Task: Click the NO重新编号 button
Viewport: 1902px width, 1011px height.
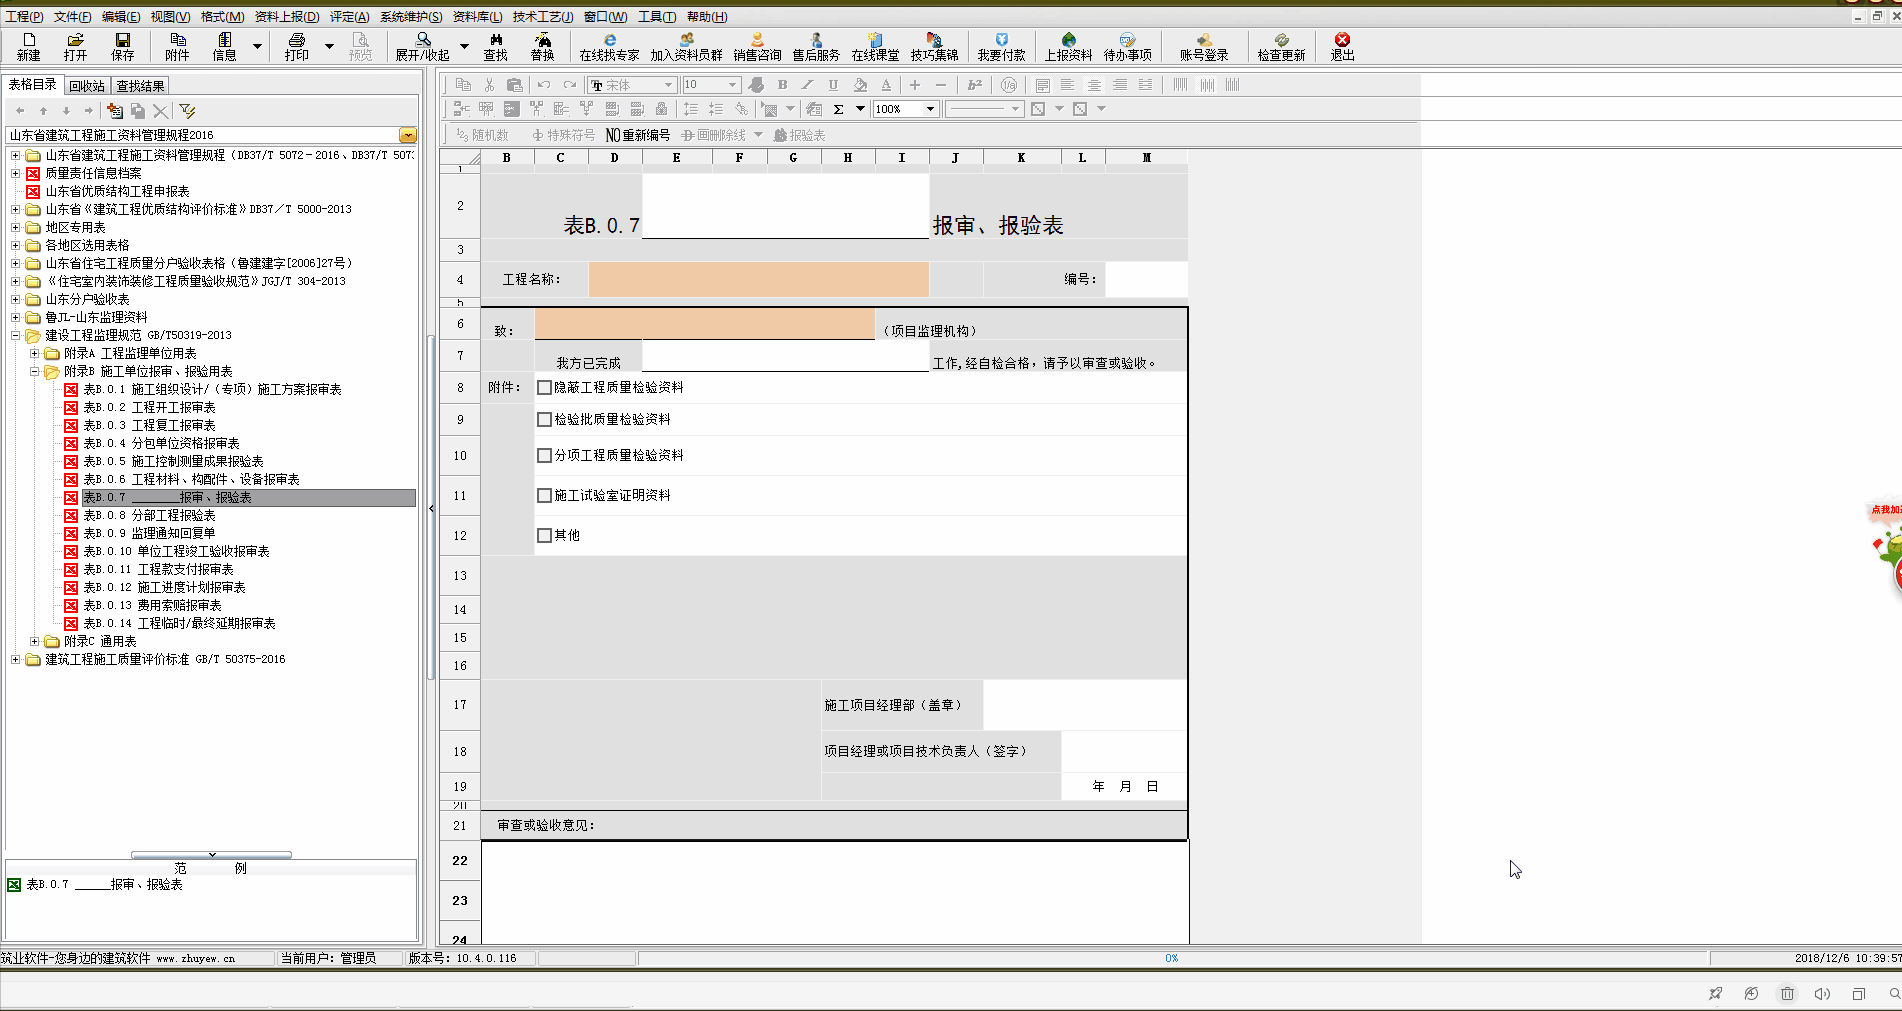Action: coord(638,135)
